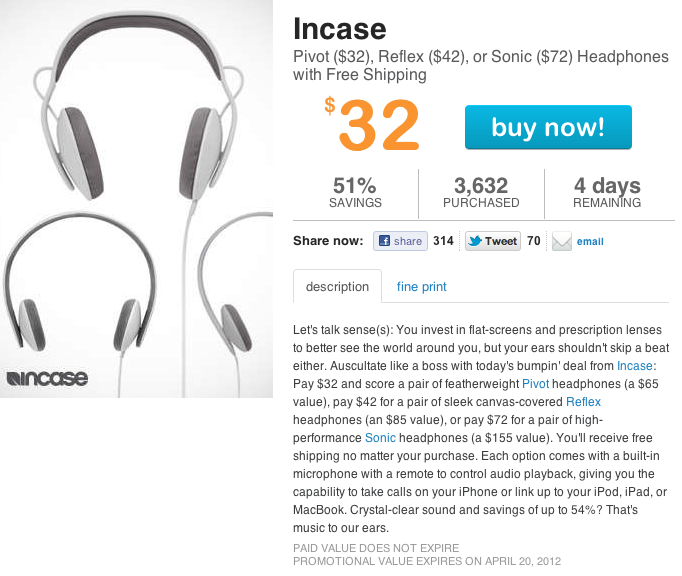Open the email share link
Screen dimensions: 682x576
[x=590, y=242]
